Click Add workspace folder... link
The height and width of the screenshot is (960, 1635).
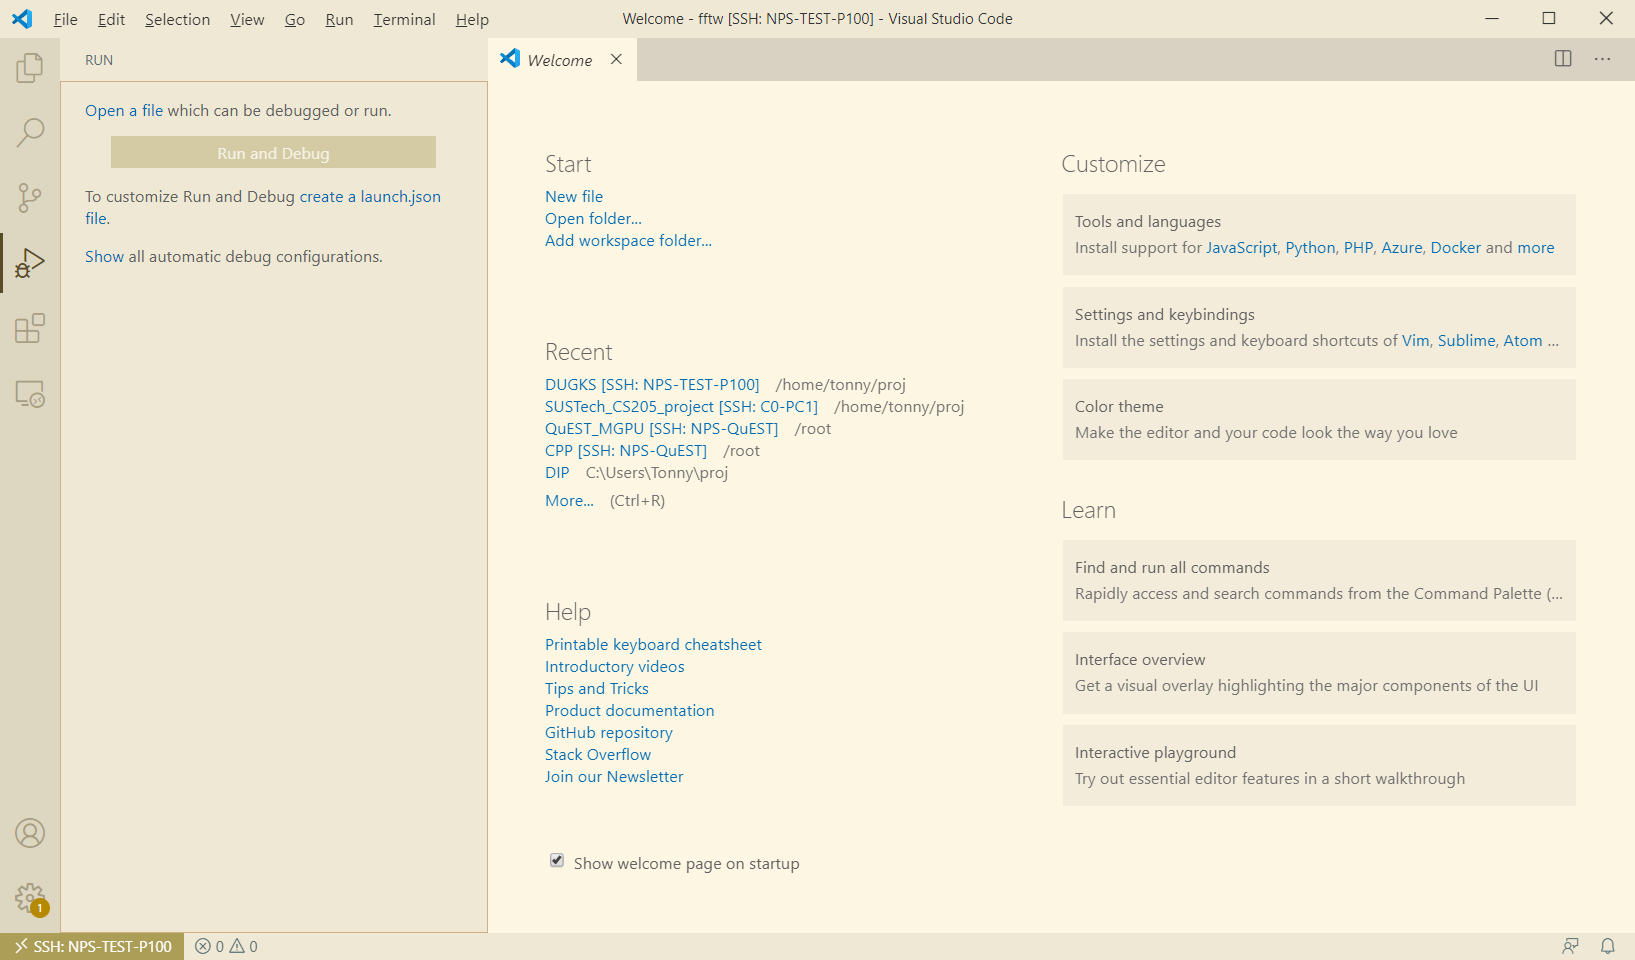628,240
